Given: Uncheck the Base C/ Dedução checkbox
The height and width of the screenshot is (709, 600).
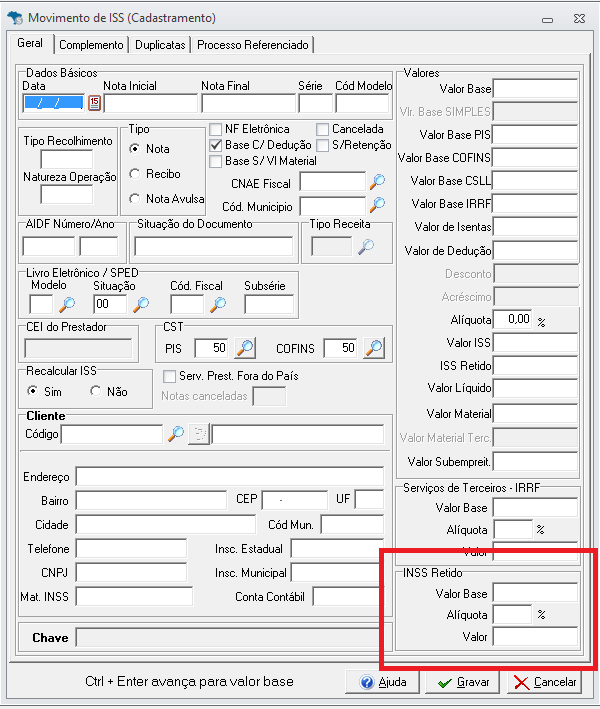Looking at the screenshot, I should (x=216, y=145).
